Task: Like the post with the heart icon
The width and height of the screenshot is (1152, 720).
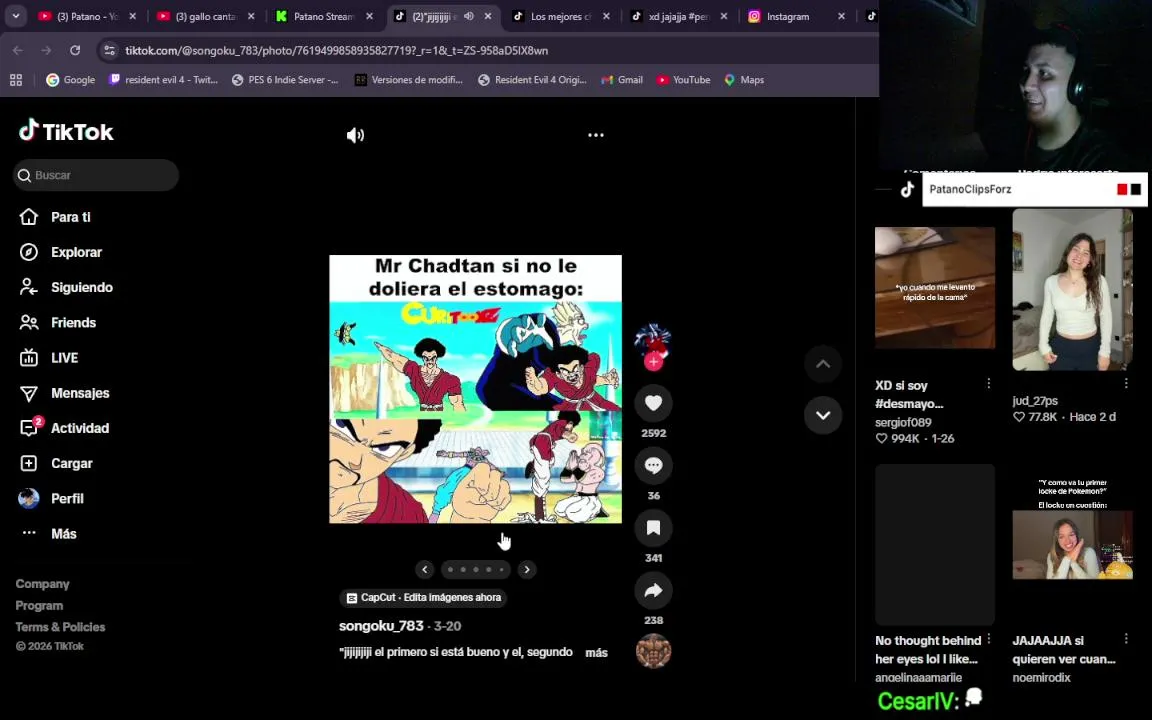Action: tap(653, 403)
